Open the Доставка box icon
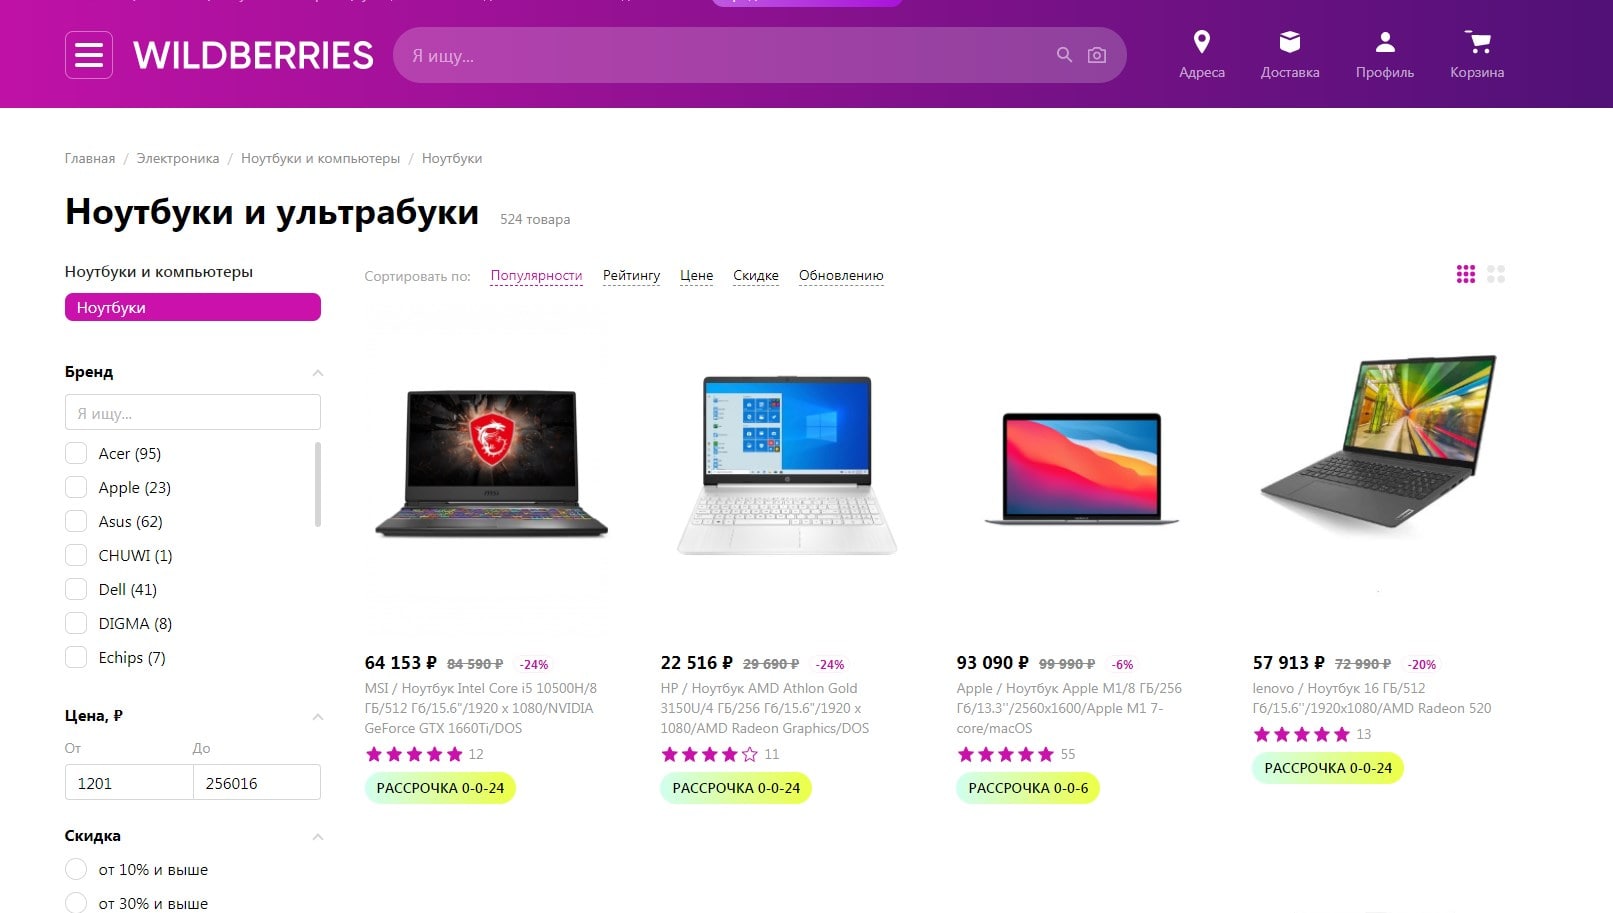 click(x=1290, y=42)
